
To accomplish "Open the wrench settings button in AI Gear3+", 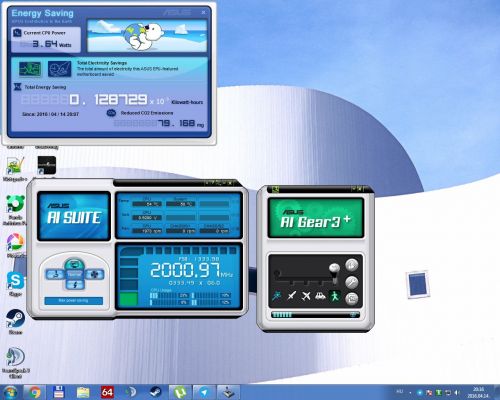I will [351, 282].
